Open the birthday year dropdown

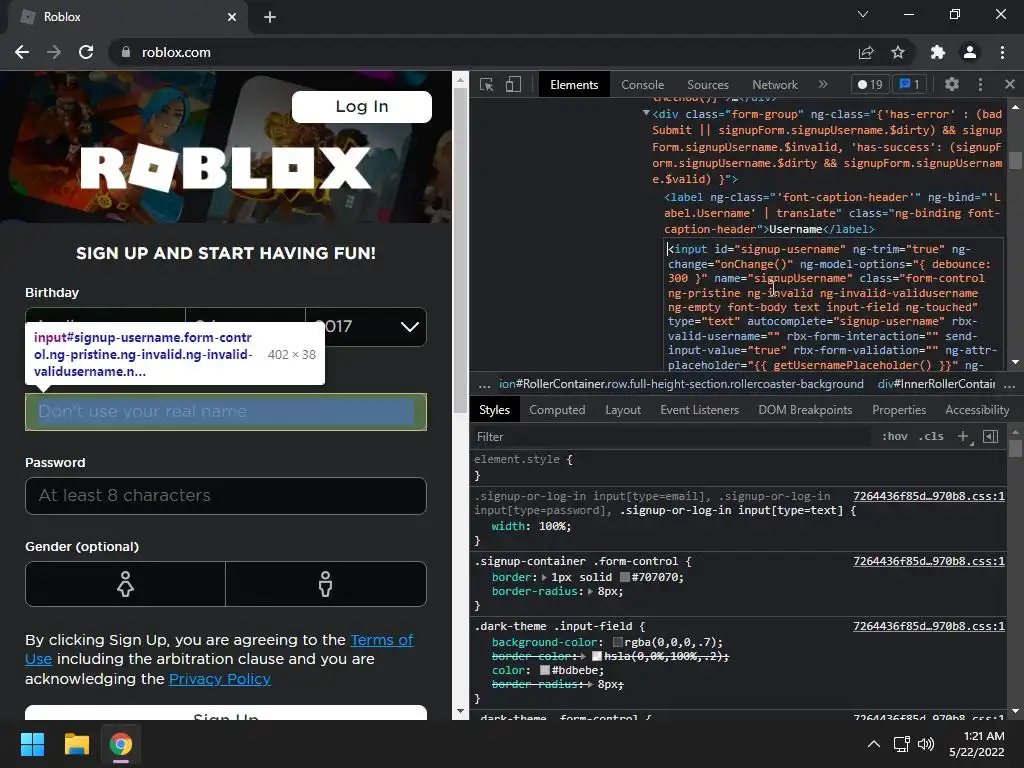366,327
